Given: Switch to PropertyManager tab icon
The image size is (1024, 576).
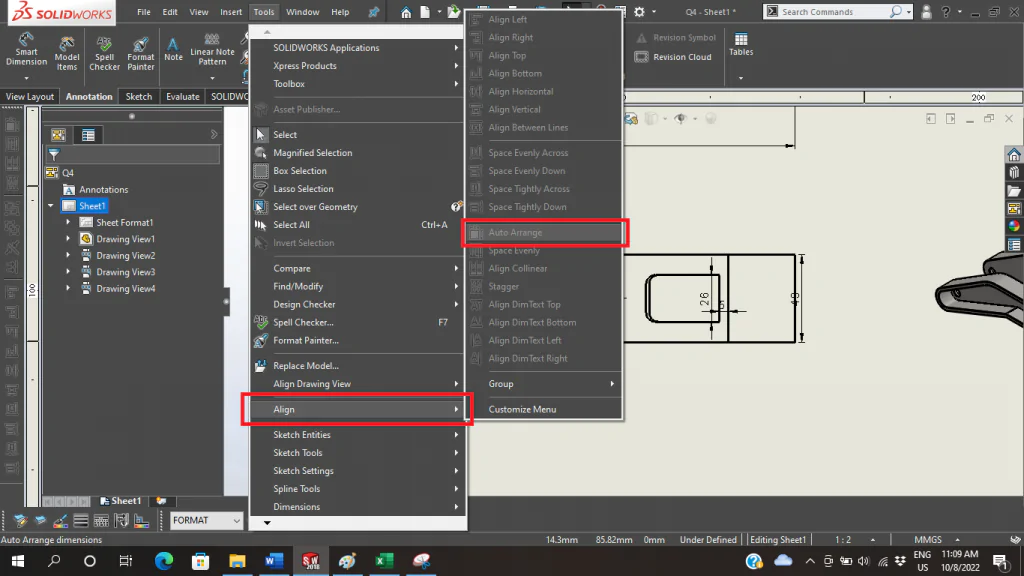Looking at the screenshot, I should [88, 135].
